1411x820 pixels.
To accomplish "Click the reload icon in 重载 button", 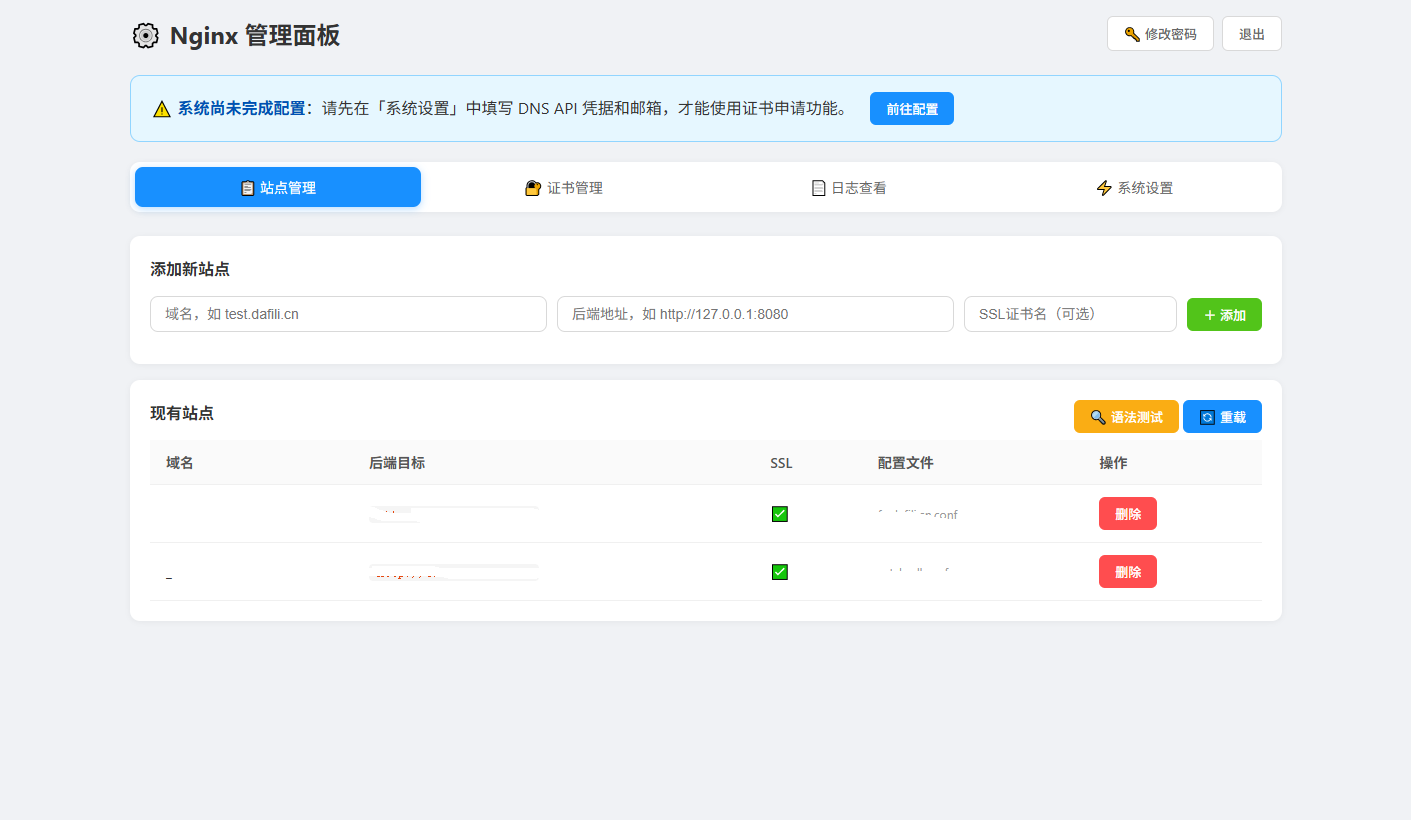I will (1207, 417).
